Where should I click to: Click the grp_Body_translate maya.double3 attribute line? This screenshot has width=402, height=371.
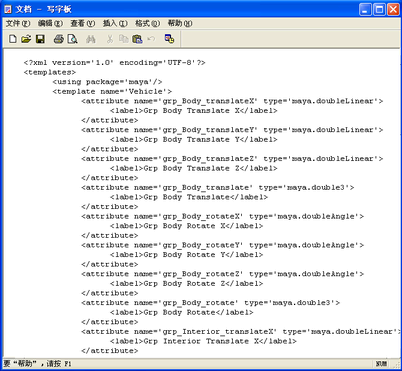[x=218, y=188]
